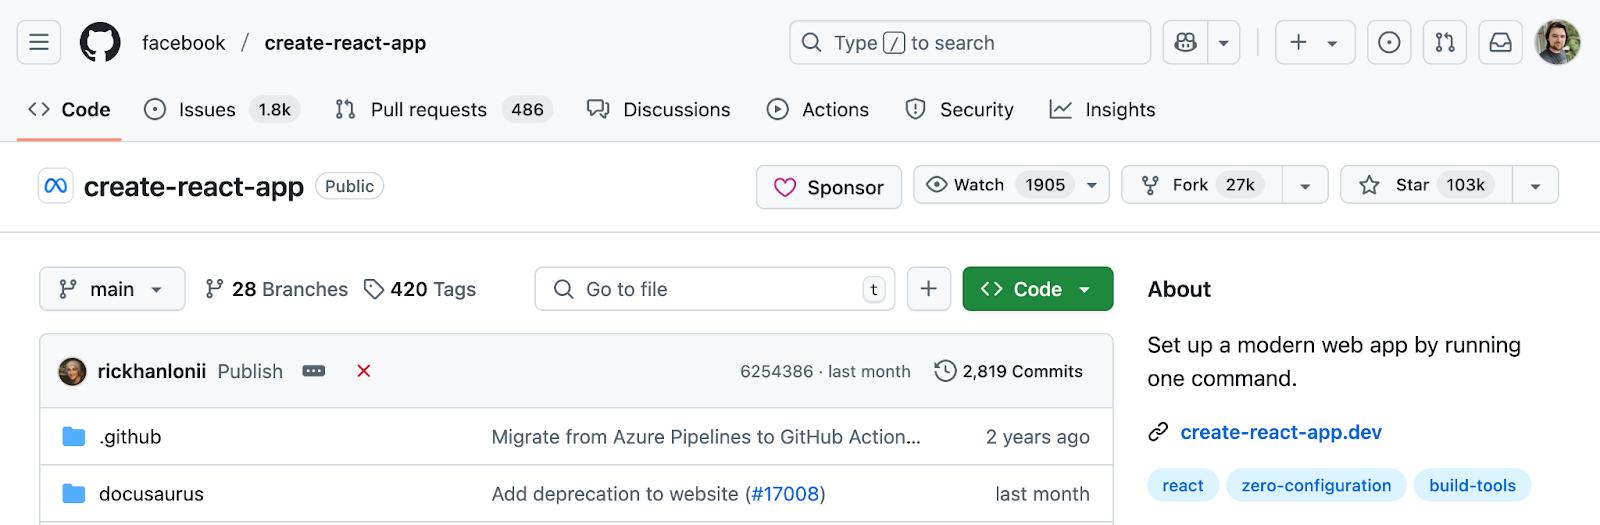Click the Public visibility label
Screen dimensions: 1600x525
click(x=349, y=186)
